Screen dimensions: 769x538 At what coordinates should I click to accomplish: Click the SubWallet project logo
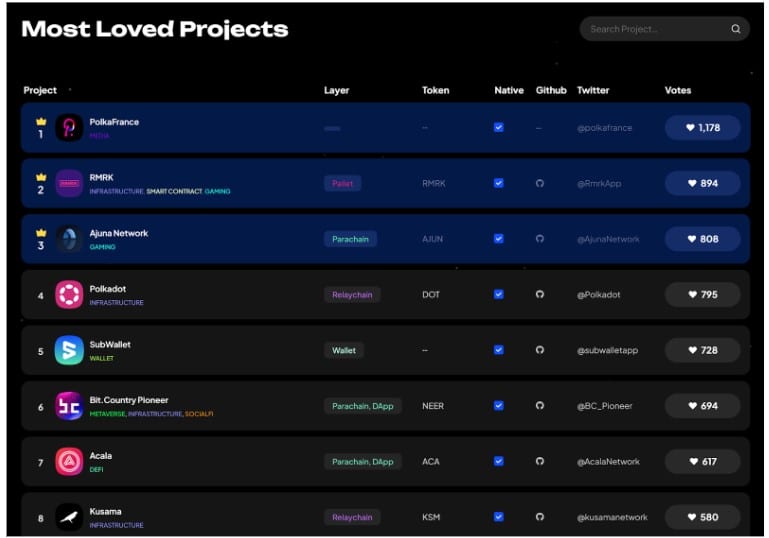tap(69, 350)
